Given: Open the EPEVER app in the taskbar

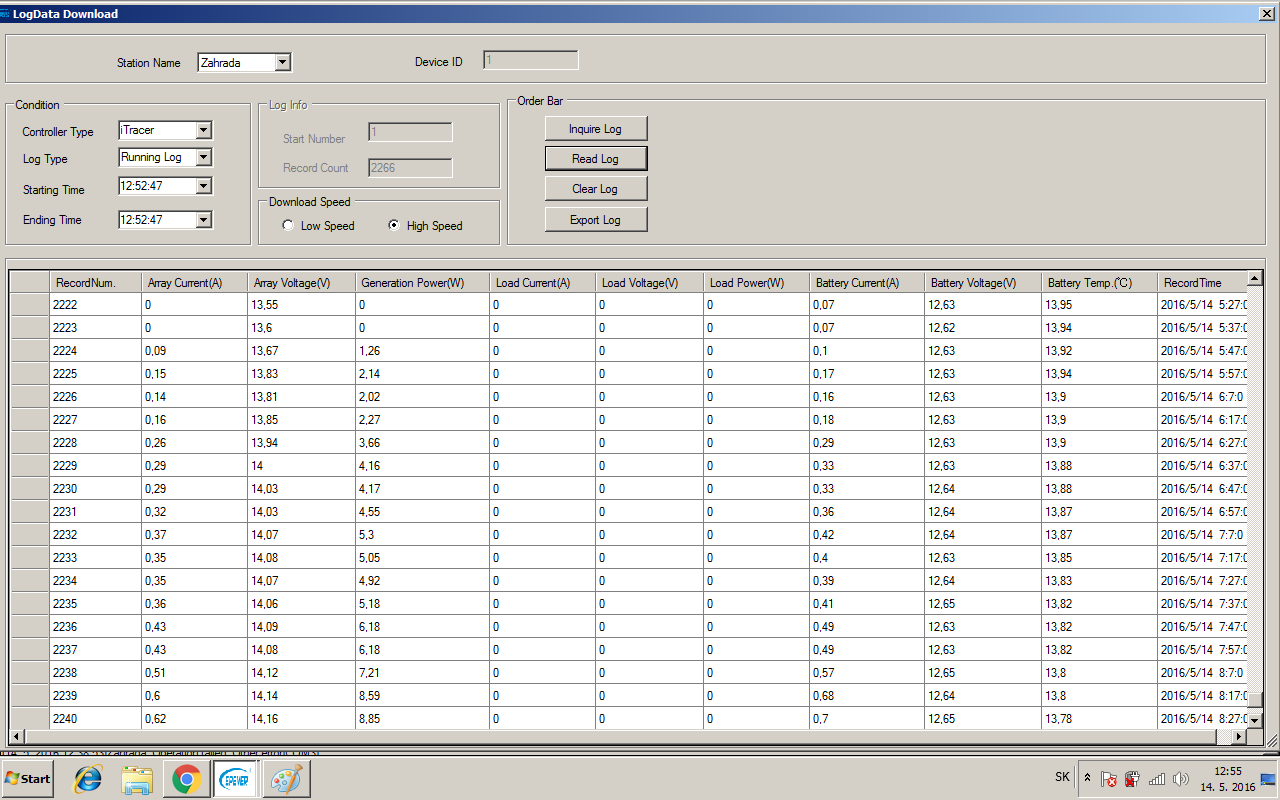Looking at the screenshot, I should pos(237,778).
